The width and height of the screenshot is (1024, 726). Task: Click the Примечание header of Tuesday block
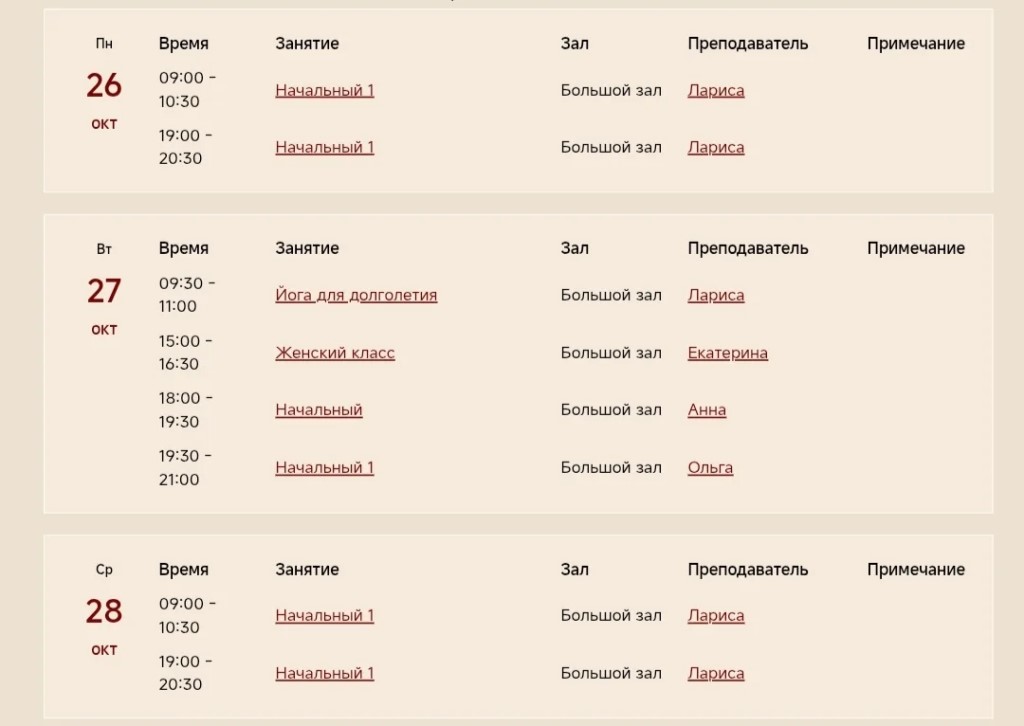pyautogui.click(x=916, y=249)
